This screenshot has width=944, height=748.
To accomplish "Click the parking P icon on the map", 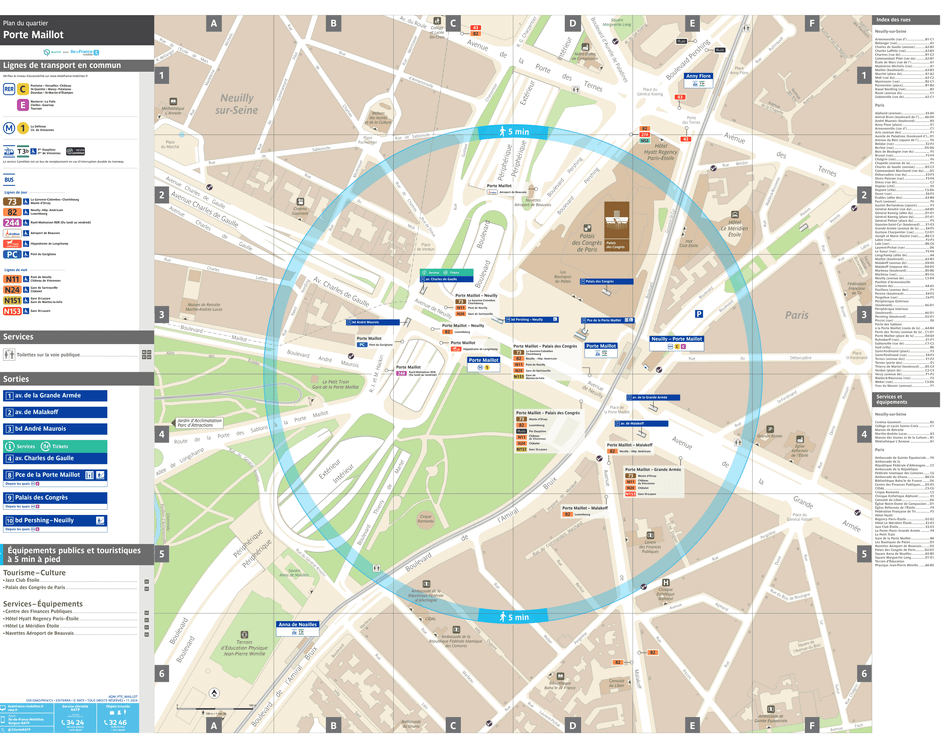I will (700, 315).
